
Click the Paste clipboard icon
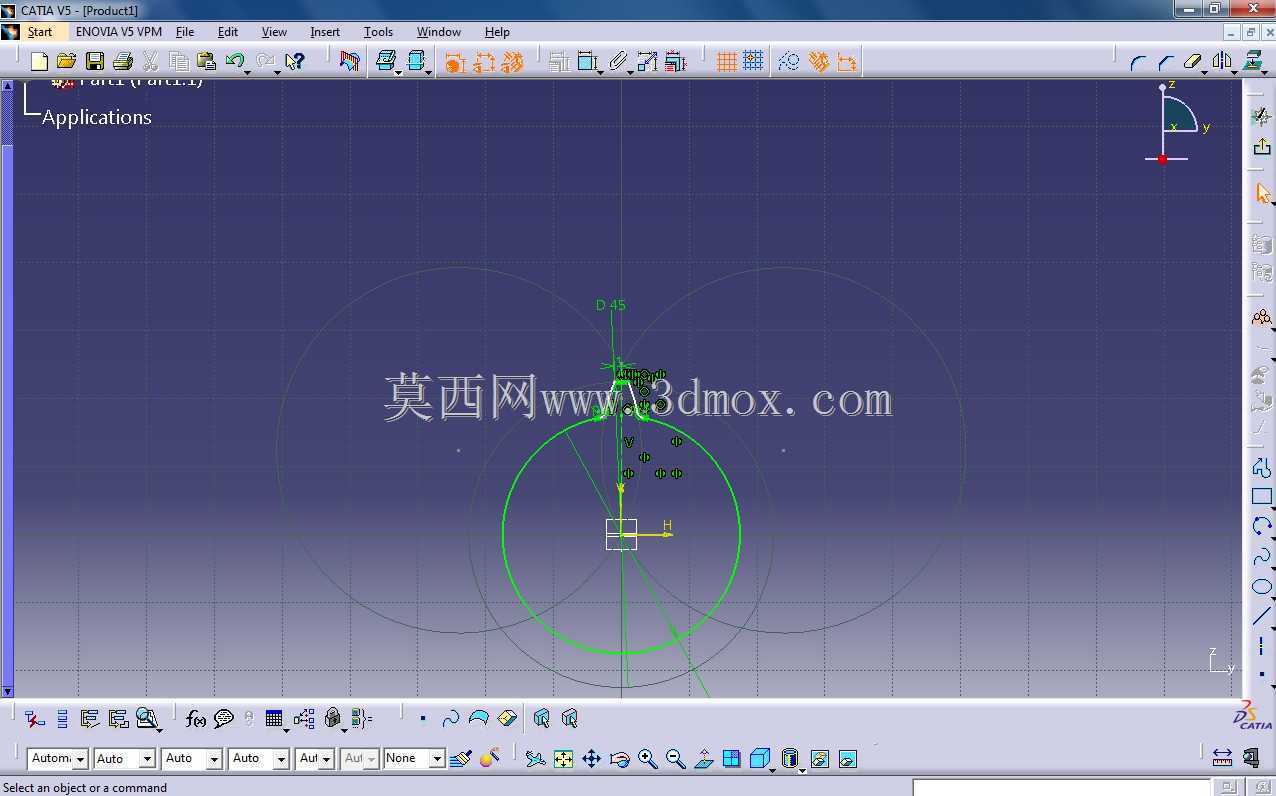point(206,62)
